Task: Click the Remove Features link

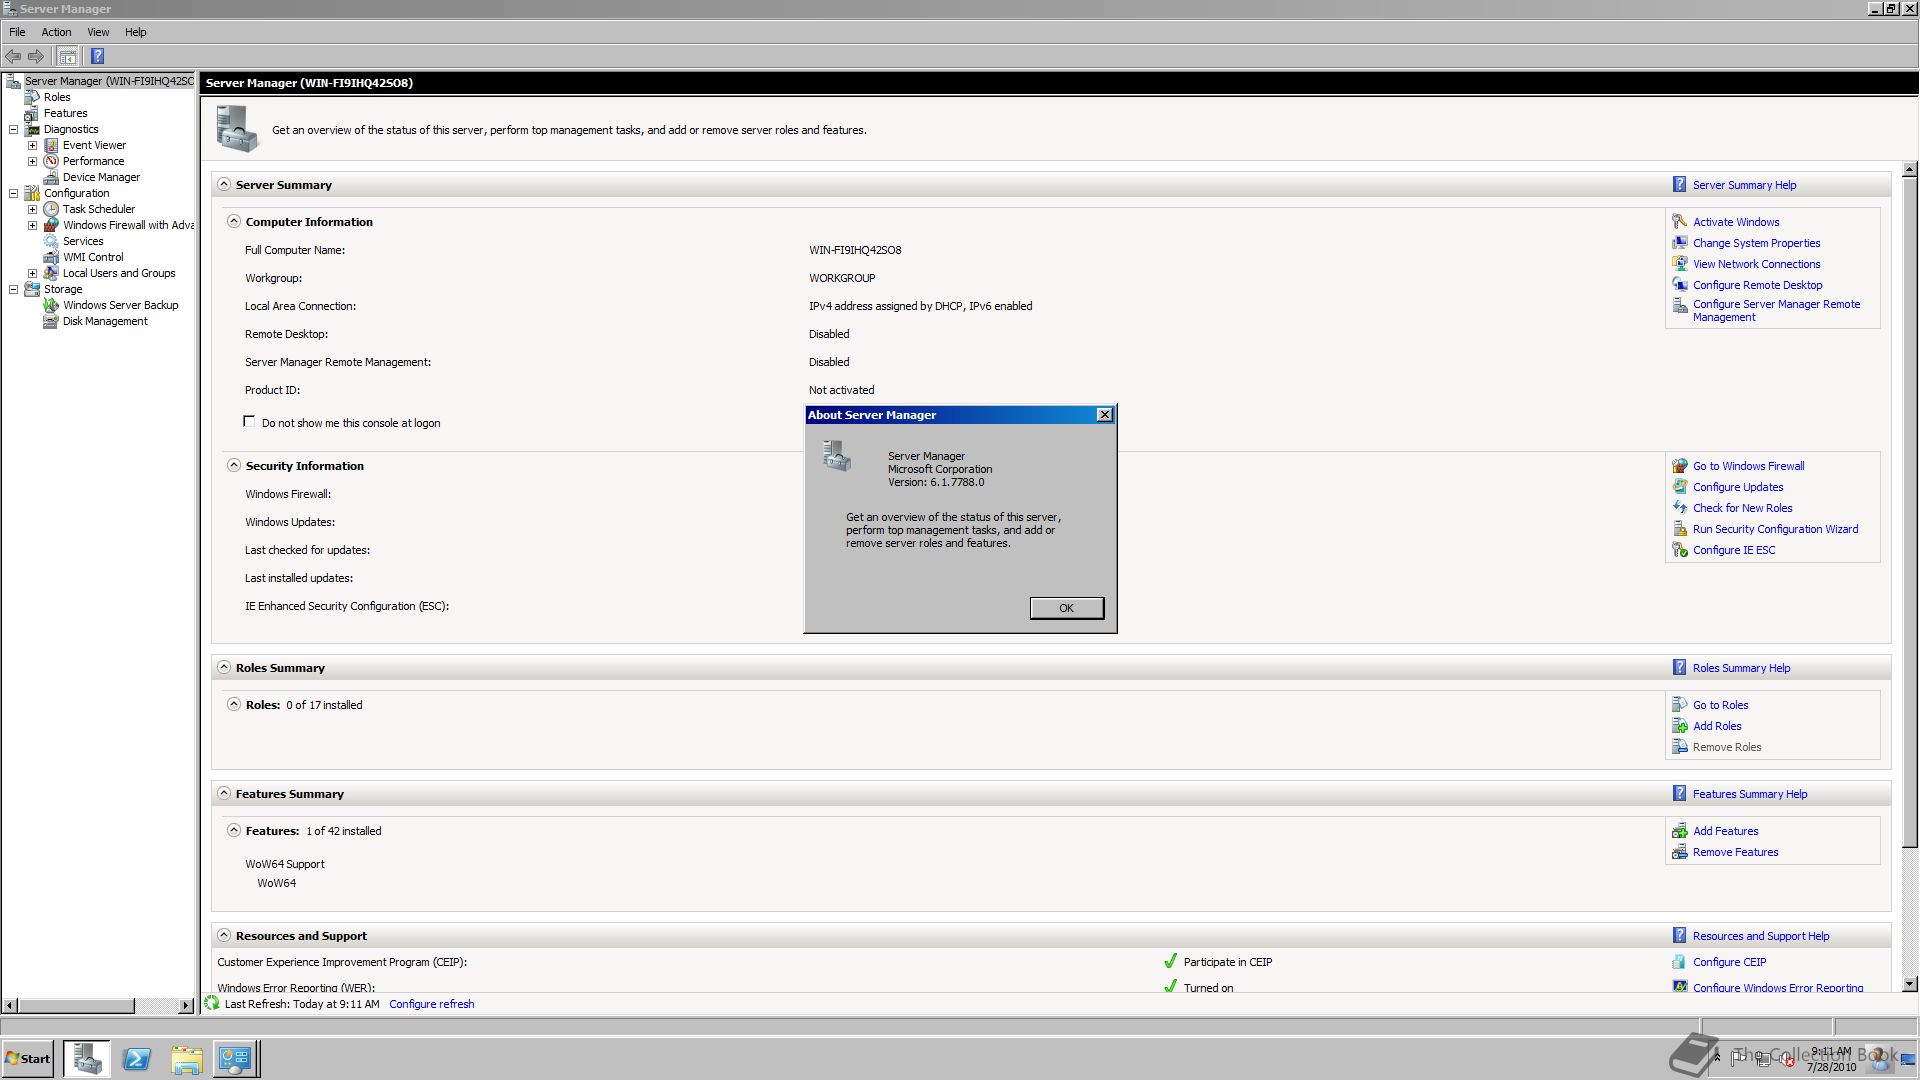Action: click(x=1735, y=852)
